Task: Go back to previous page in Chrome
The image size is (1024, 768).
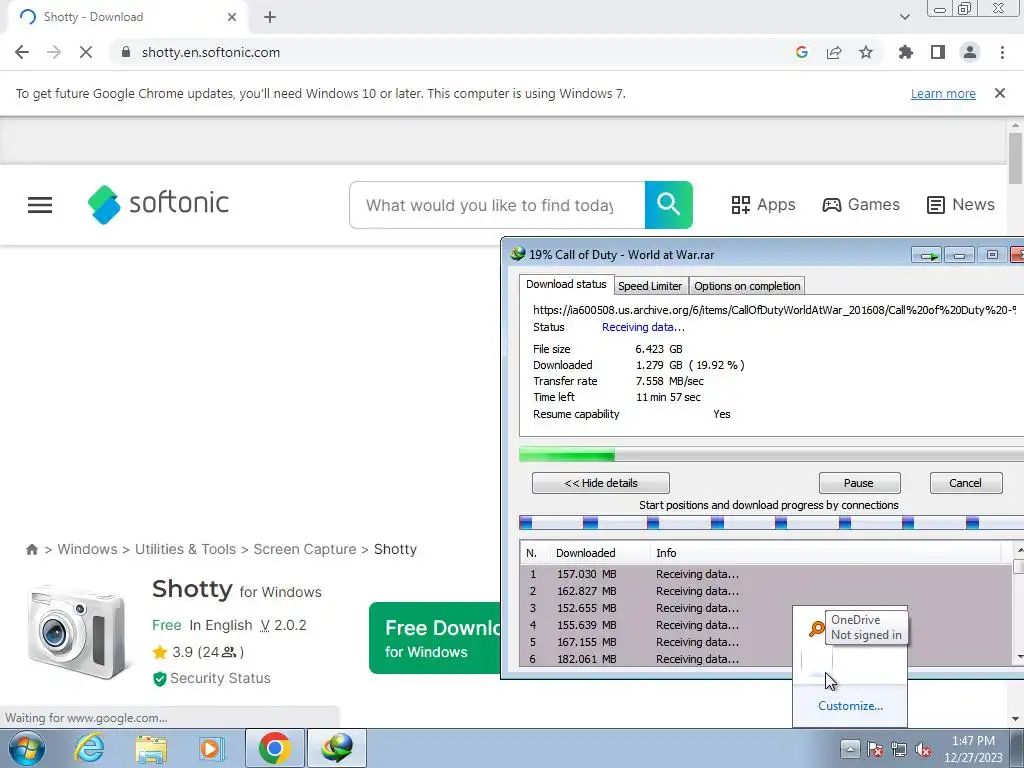Action: tap(22, 52)
